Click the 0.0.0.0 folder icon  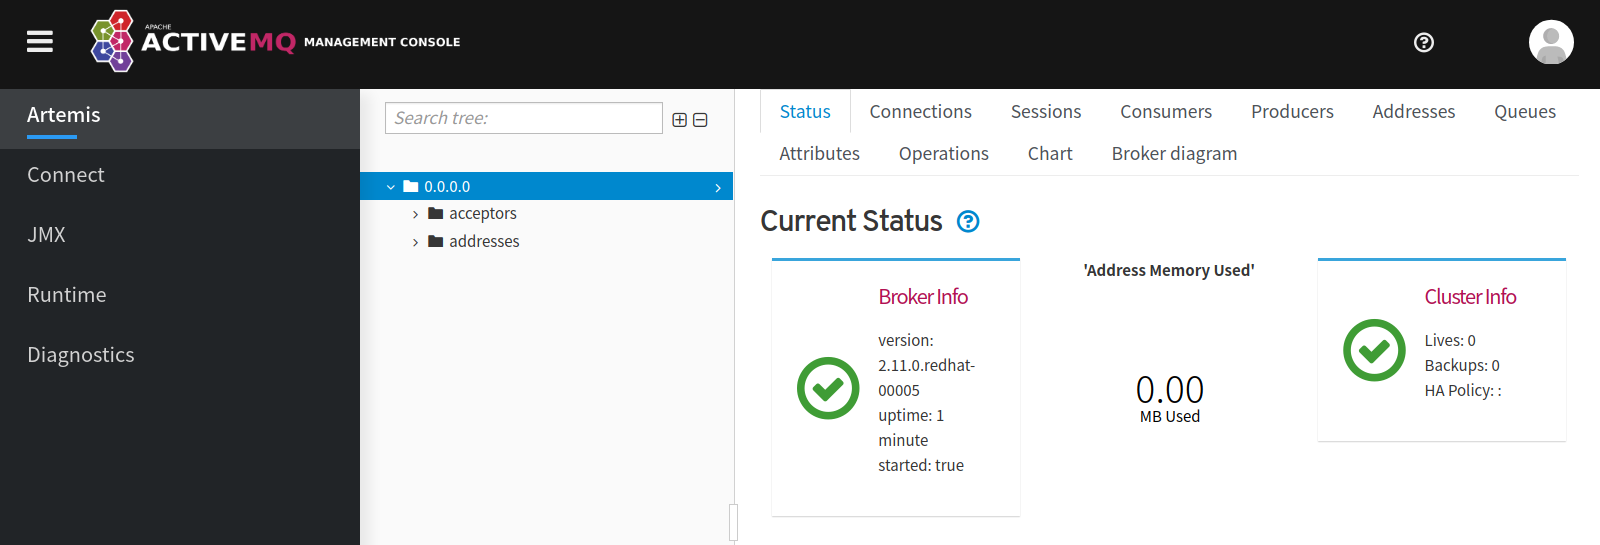pyautogui.click(x=410, y=186)
